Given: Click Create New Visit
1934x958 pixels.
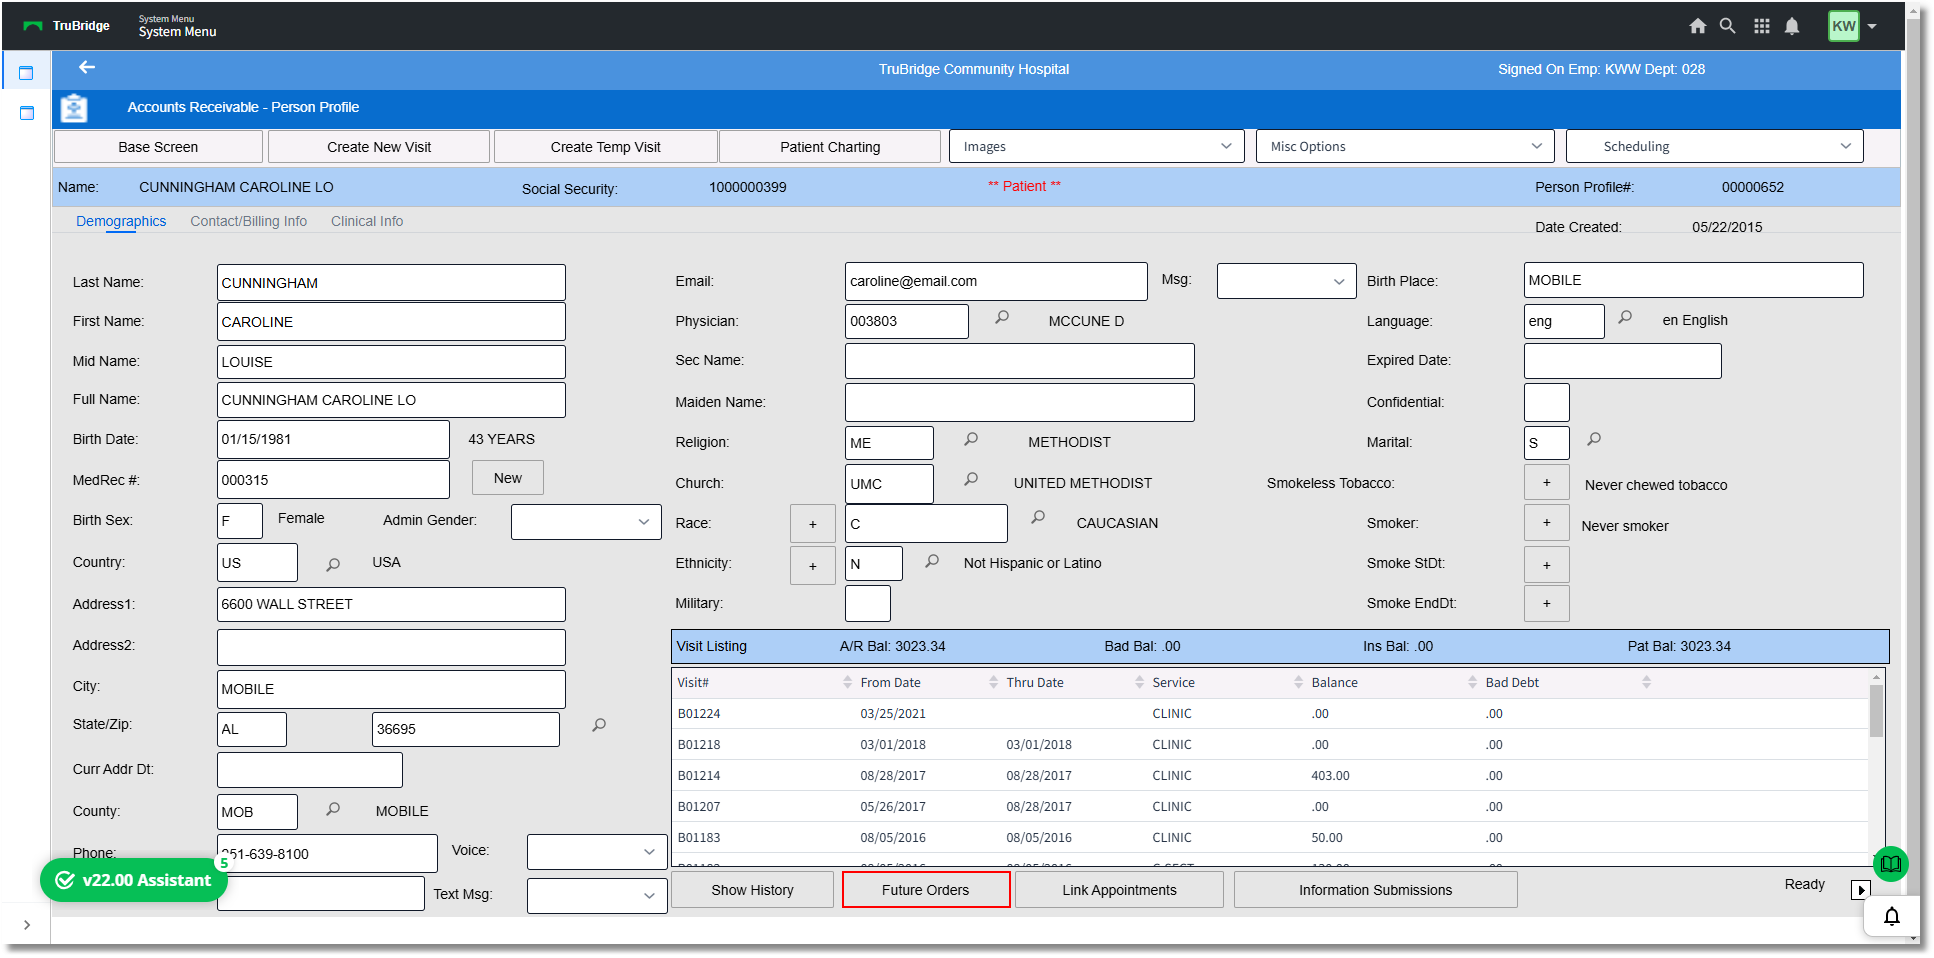Looking at the screenshot, I should click(379, 147).
